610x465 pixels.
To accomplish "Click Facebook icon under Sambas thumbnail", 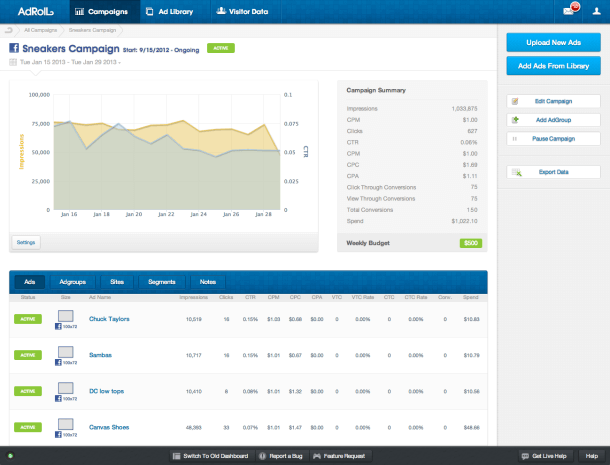I will click(58, 362).
